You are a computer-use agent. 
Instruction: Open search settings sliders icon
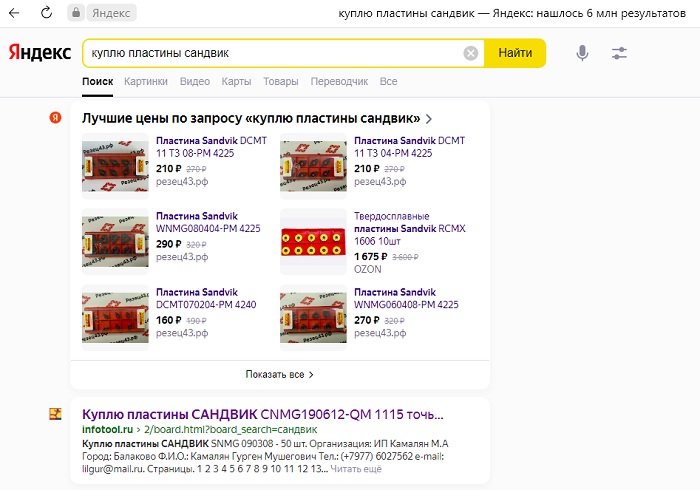pos(619,53)
